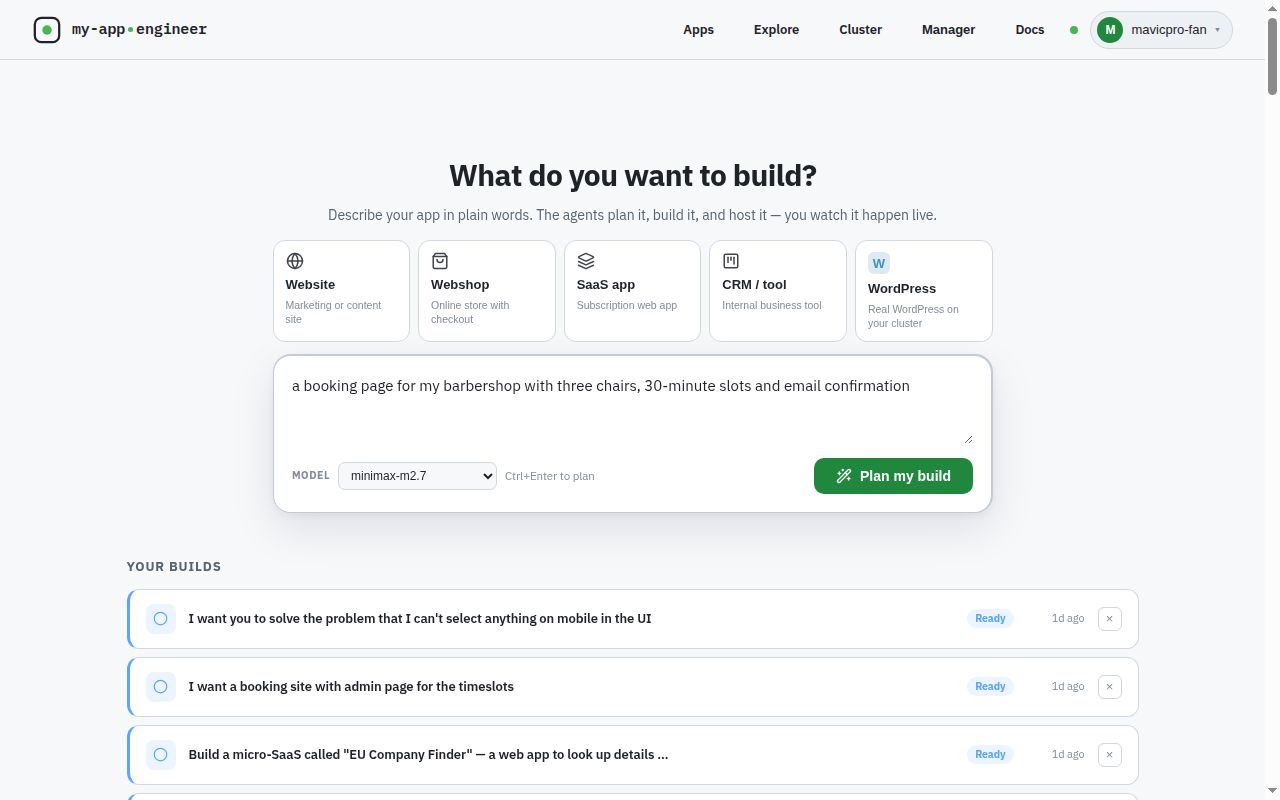Click status circle icon of EU Company Finder build

pyautogui.click(x=160, y=755)
